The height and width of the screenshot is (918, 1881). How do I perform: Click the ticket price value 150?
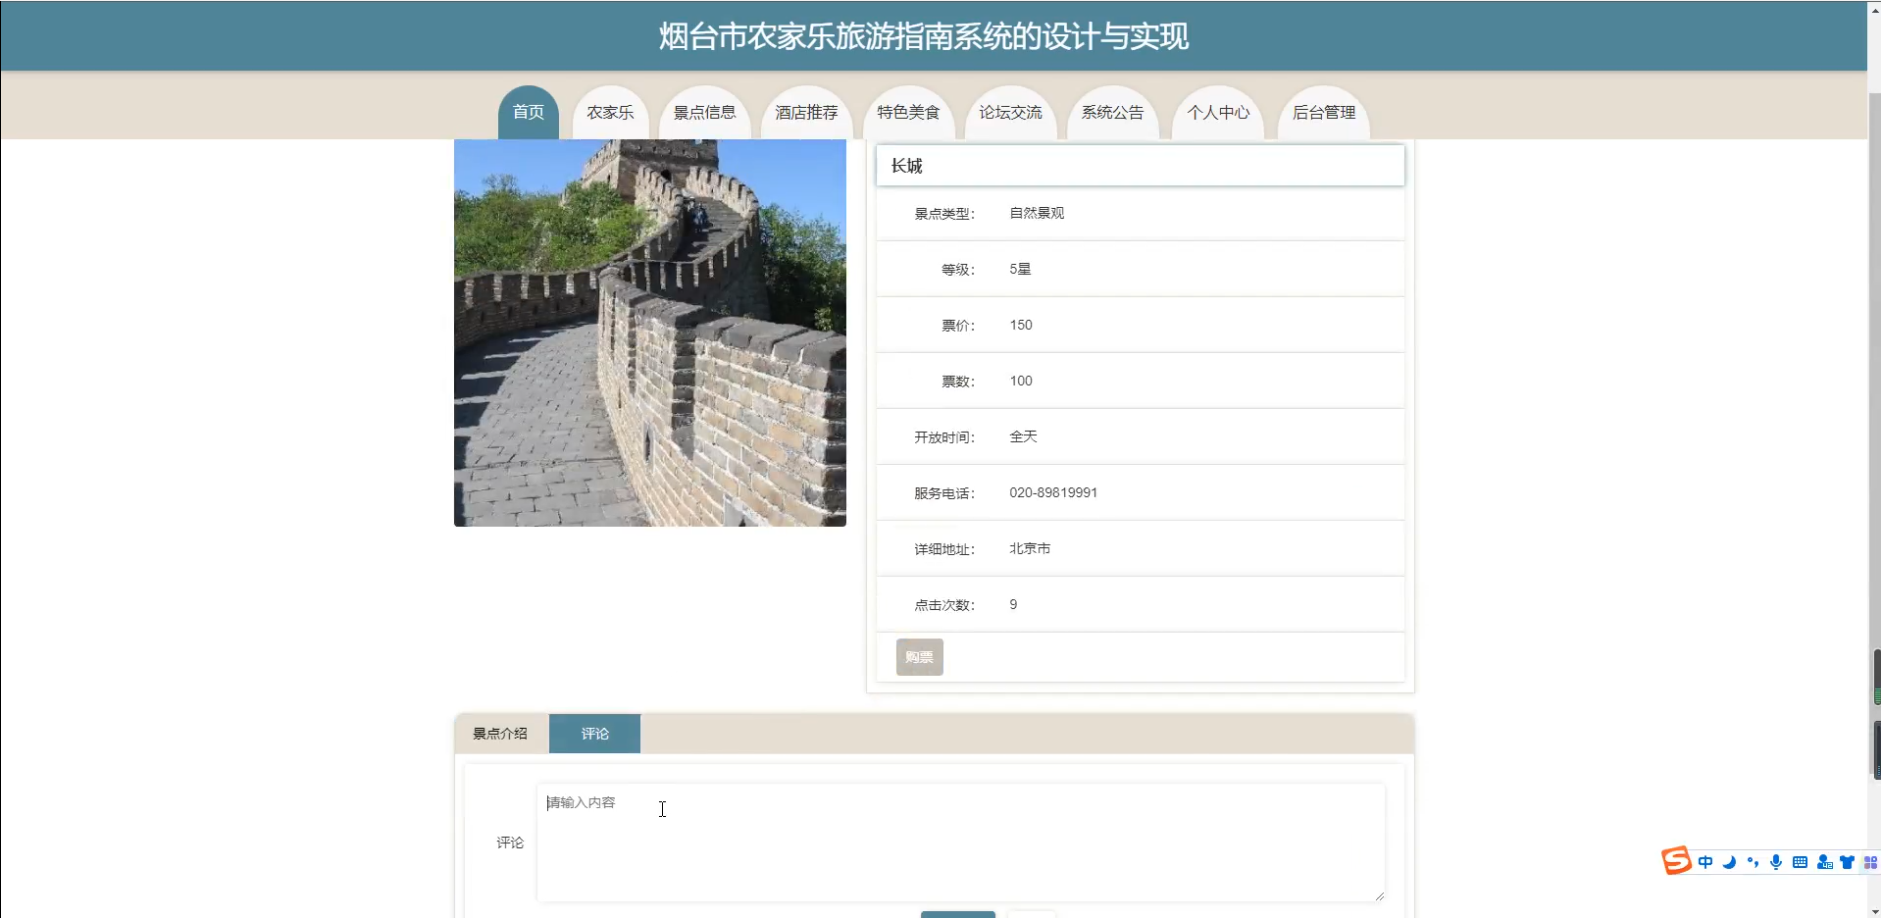1021,325
